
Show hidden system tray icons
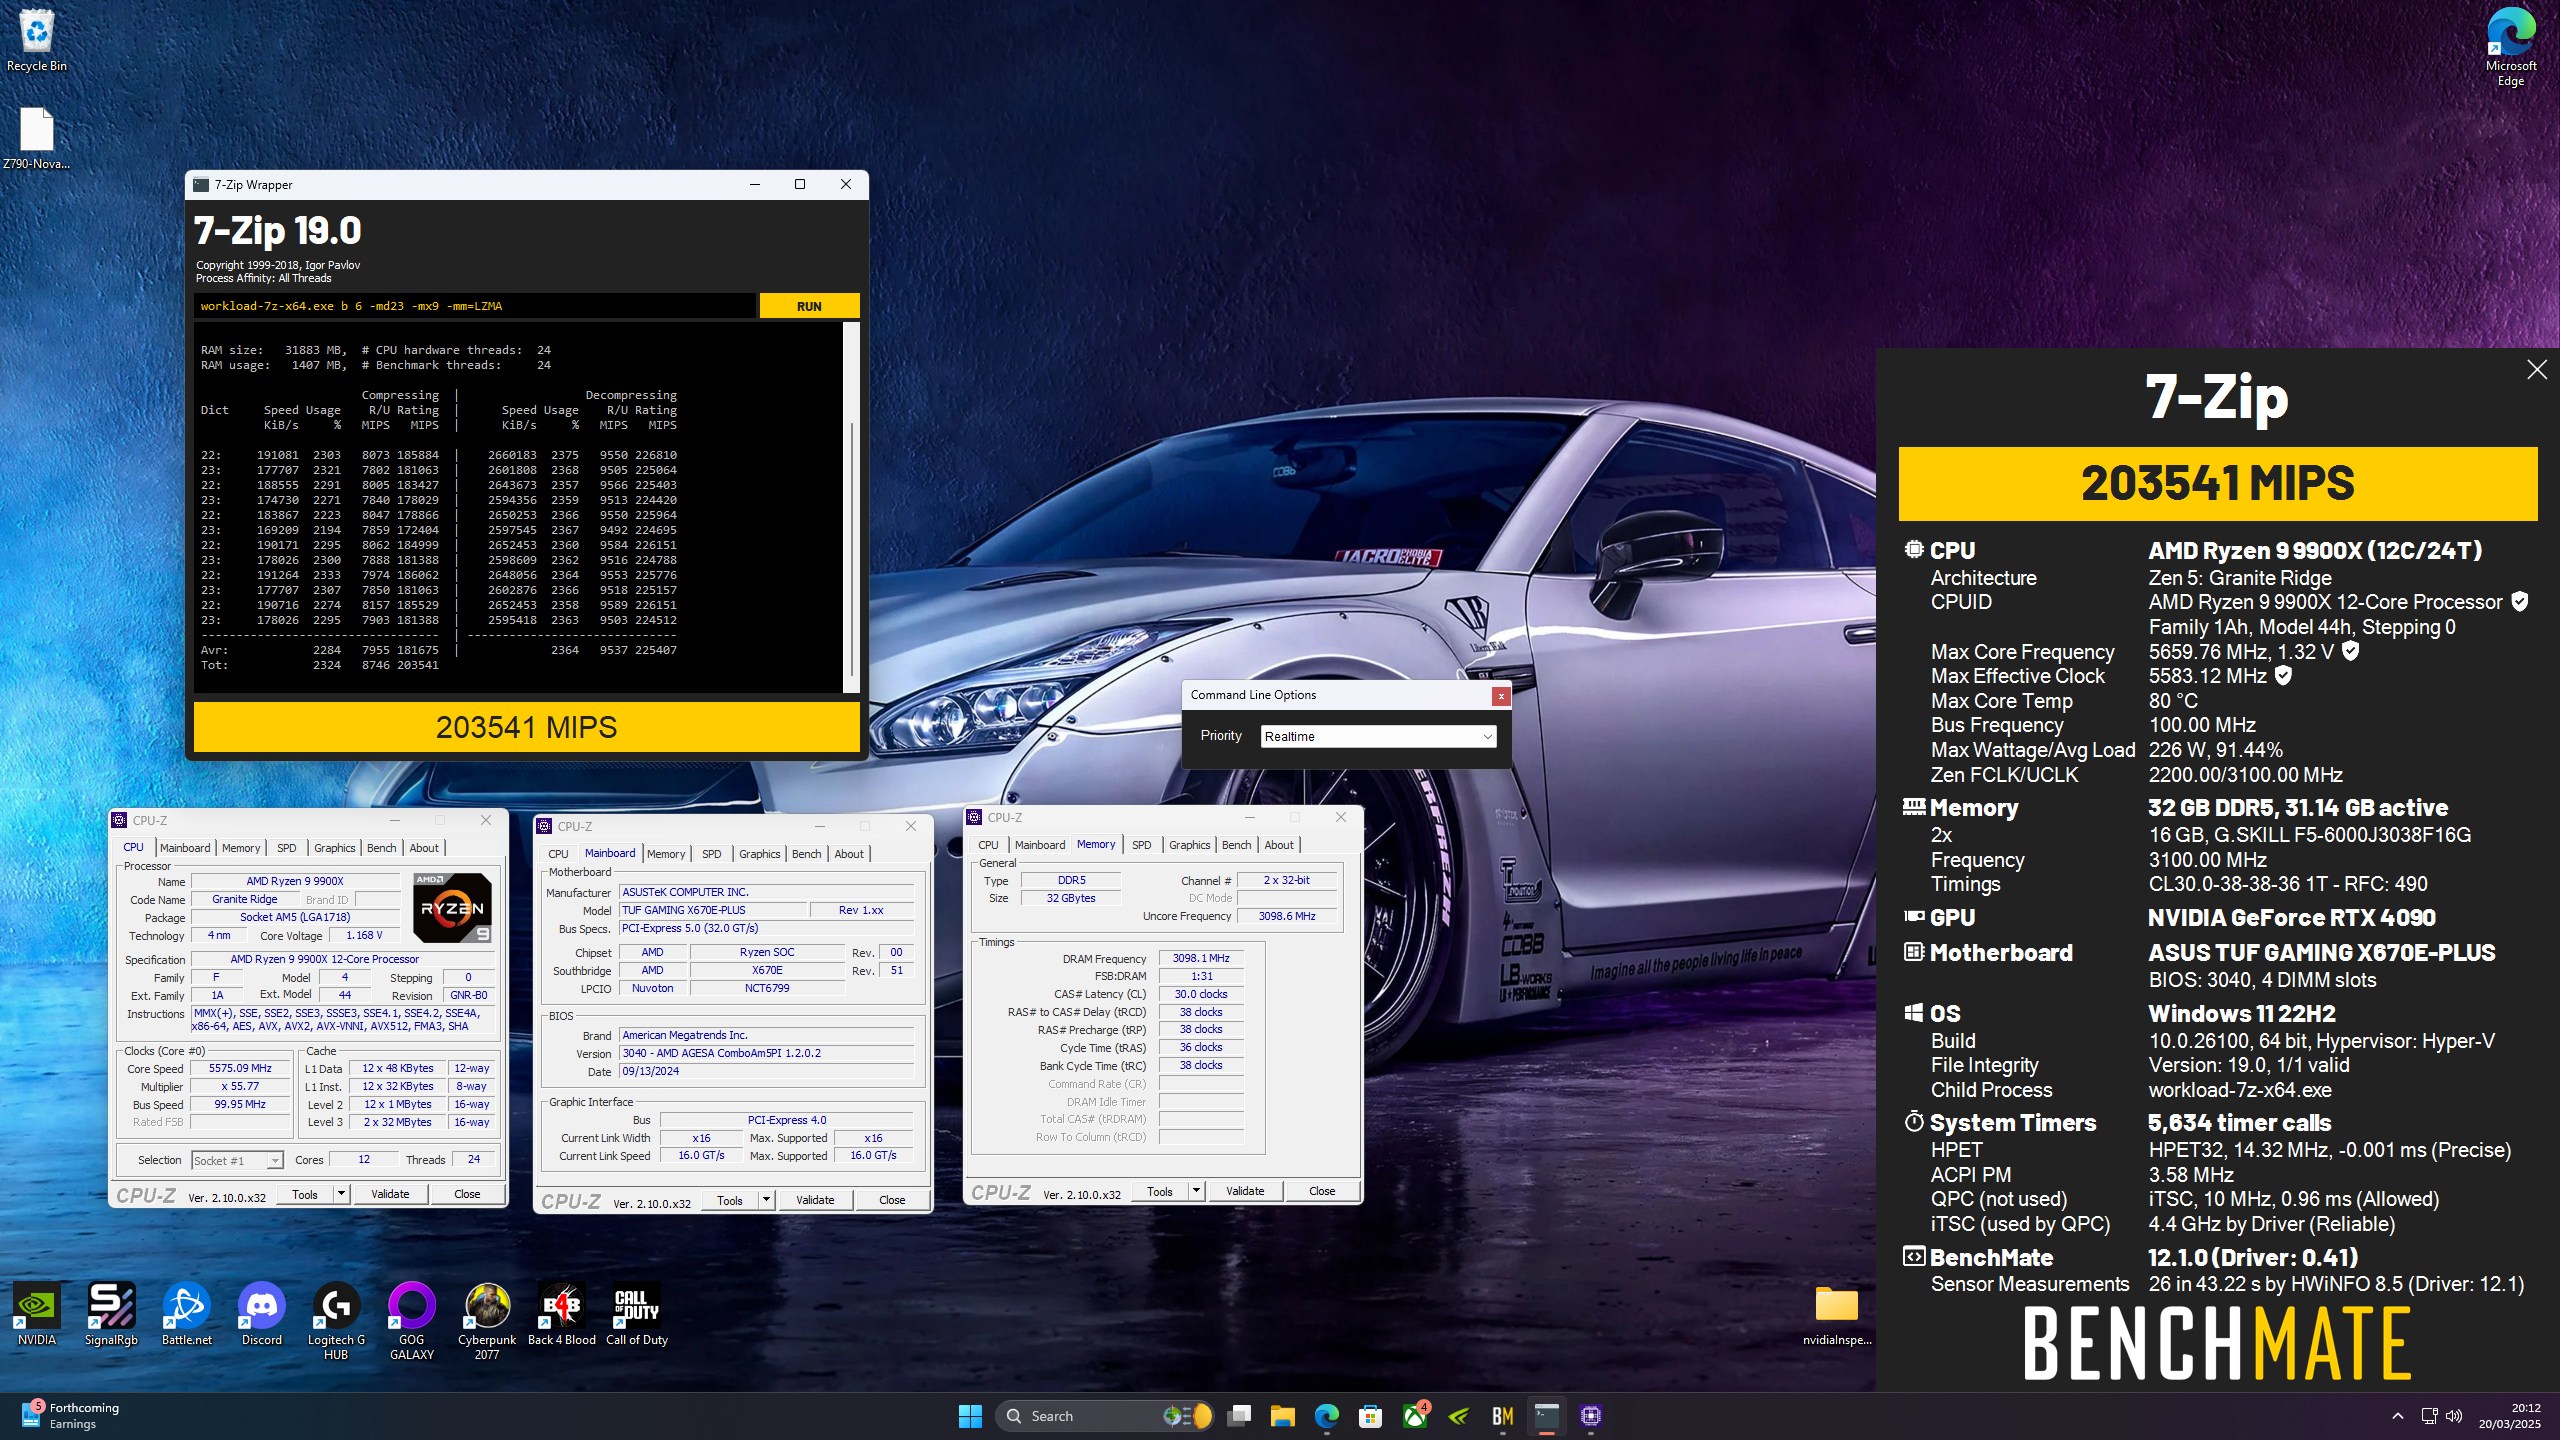click(x=2398, y=1416)
